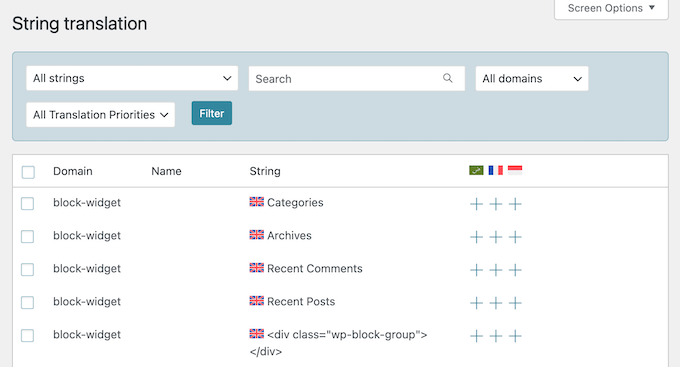Add Categories translation under red-white flag
The image size is (680, 367).
click(x=515, y=204)
